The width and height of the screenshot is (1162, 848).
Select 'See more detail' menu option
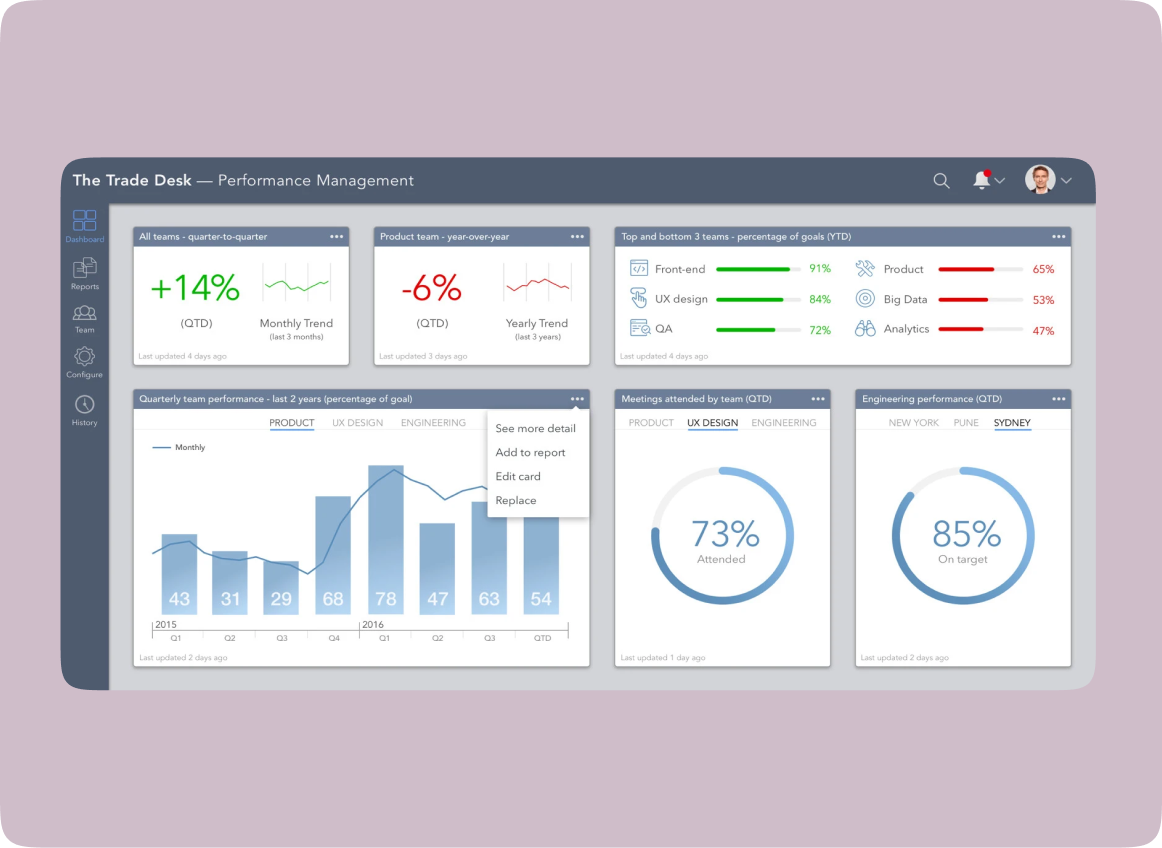point(535,428)
